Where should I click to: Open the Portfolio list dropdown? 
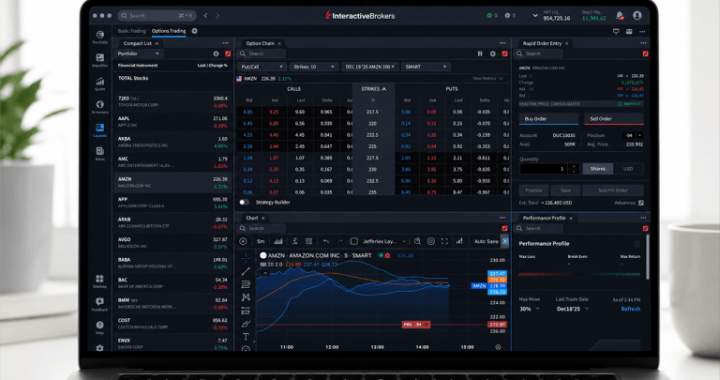138,54
